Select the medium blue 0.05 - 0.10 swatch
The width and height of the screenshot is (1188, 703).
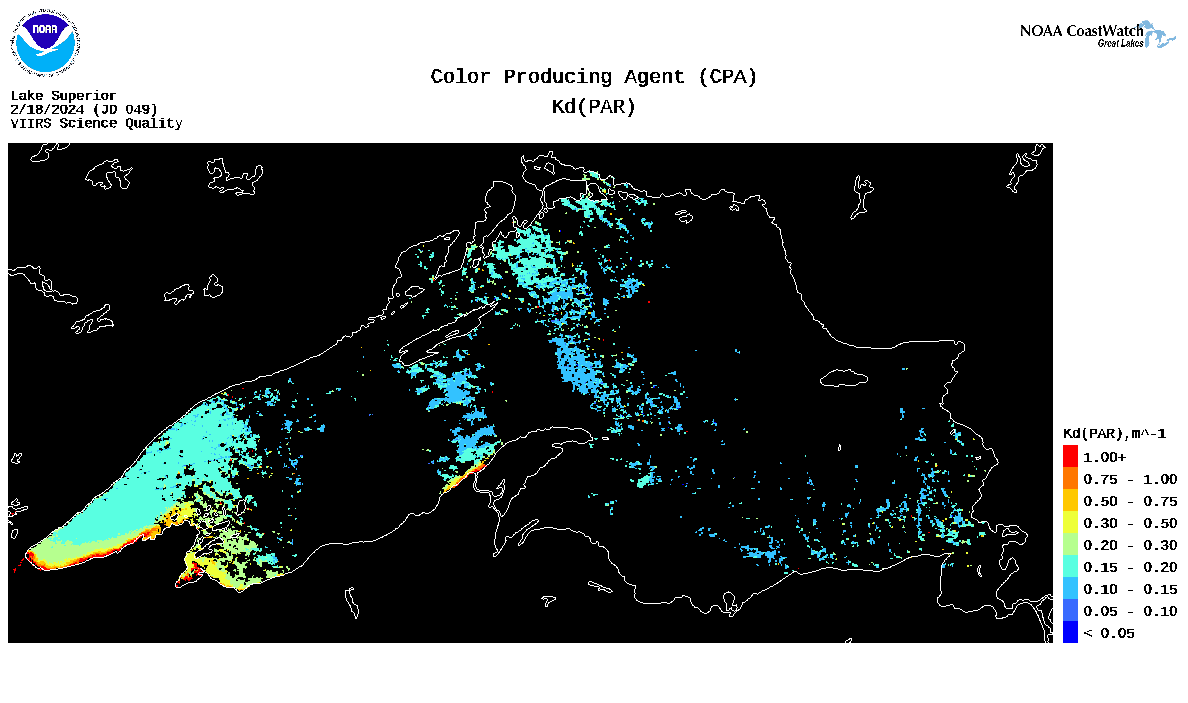click(1070, 611)
